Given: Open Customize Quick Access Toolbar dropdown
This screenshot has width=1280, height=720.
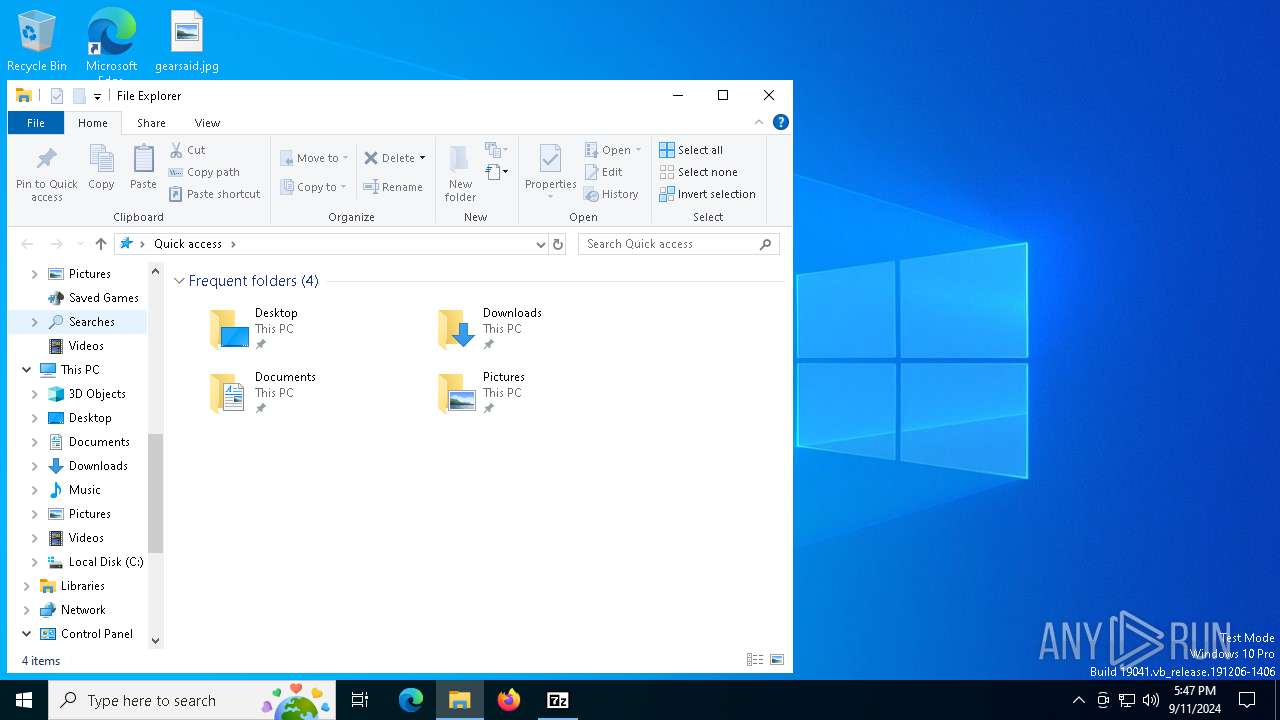Looking at the screenshot, I should tap(97, 97).
